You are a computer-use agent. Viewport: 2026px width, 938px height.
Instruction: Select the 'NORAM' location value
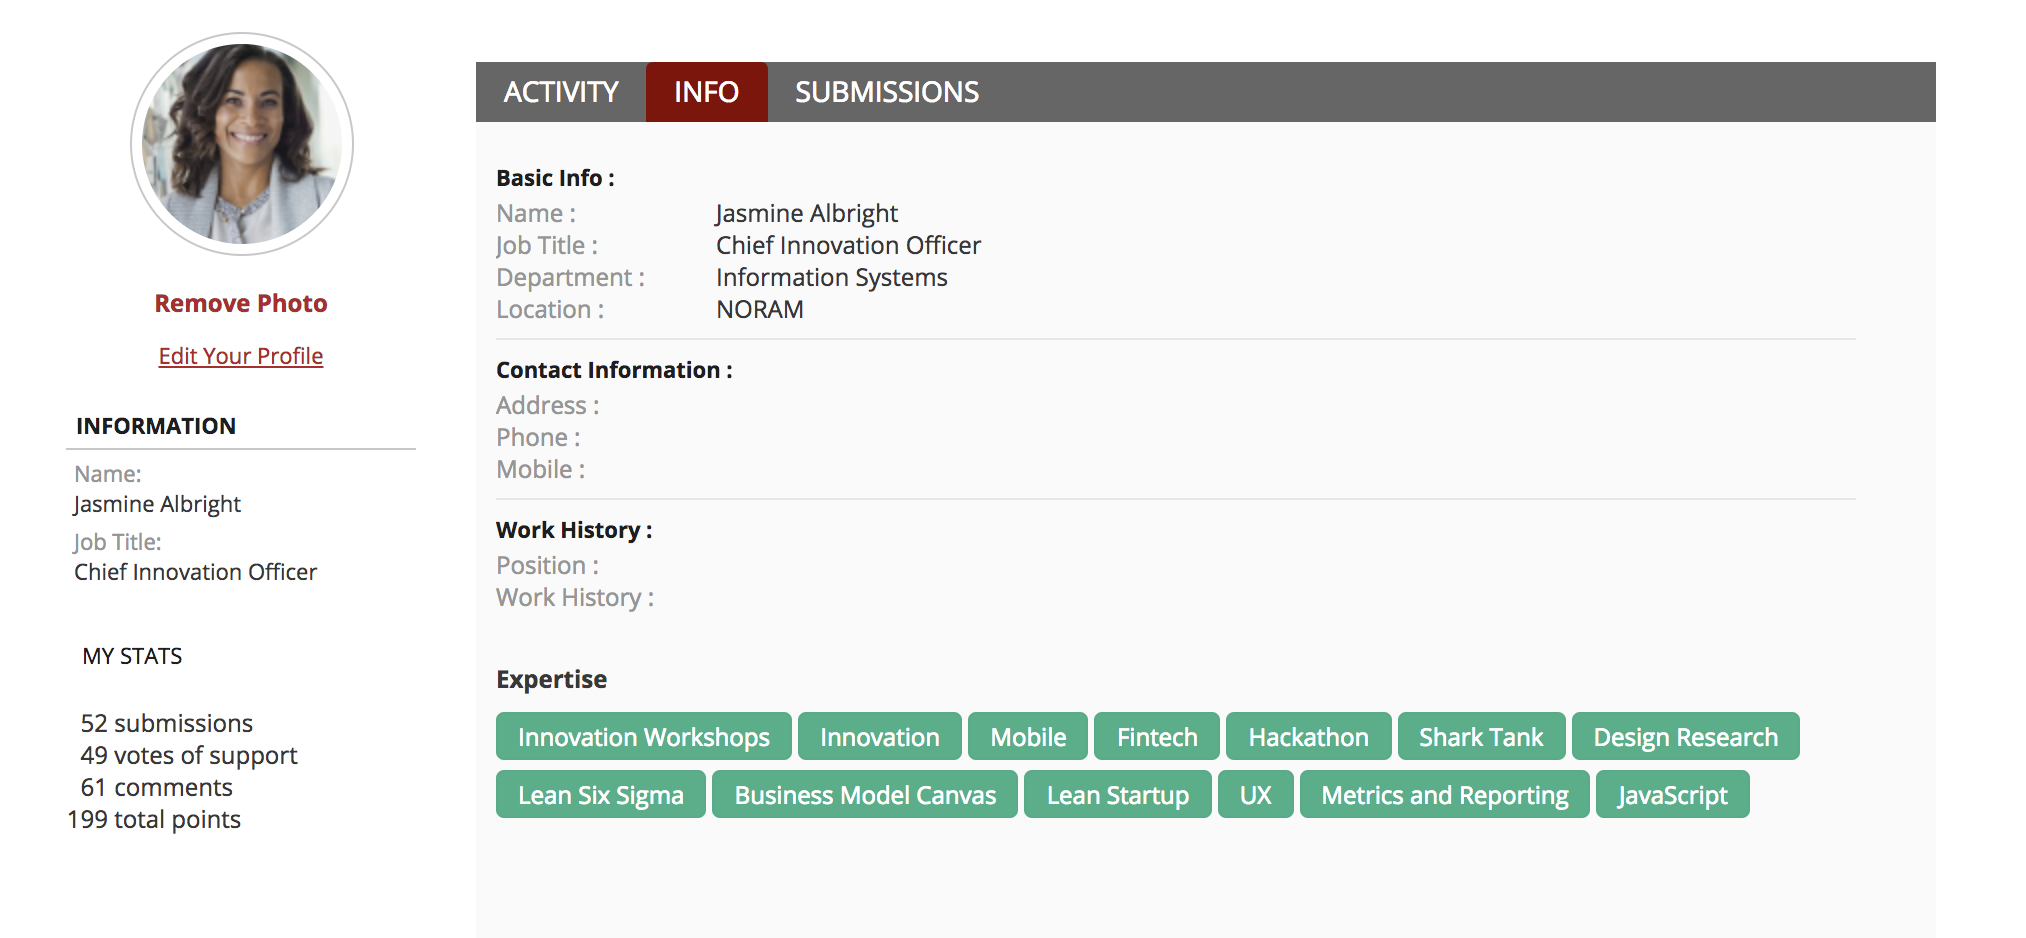coord(760,309)
